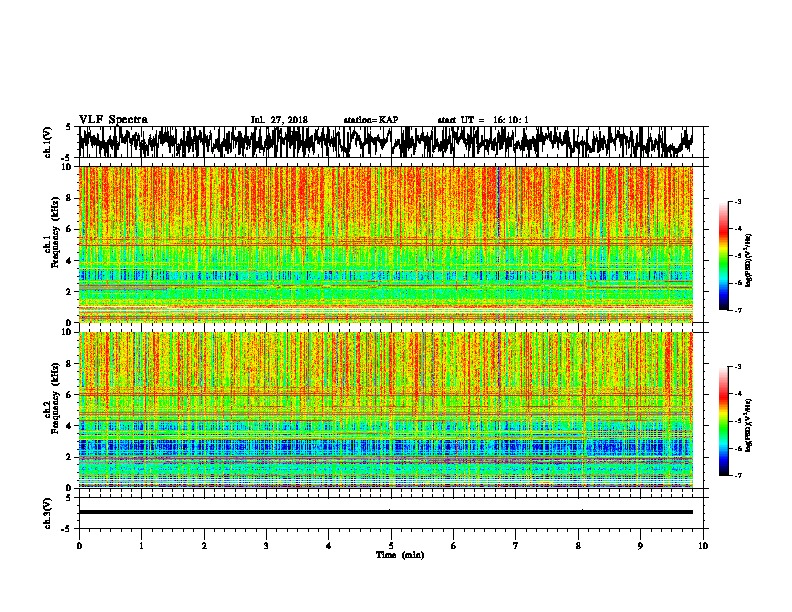Image resolution: width=792 pixels, height=612 pixels.
Task: Click the "6" tick on the ch.2 frequency axis
Action: pyautogui.click(x=70, y=395)
